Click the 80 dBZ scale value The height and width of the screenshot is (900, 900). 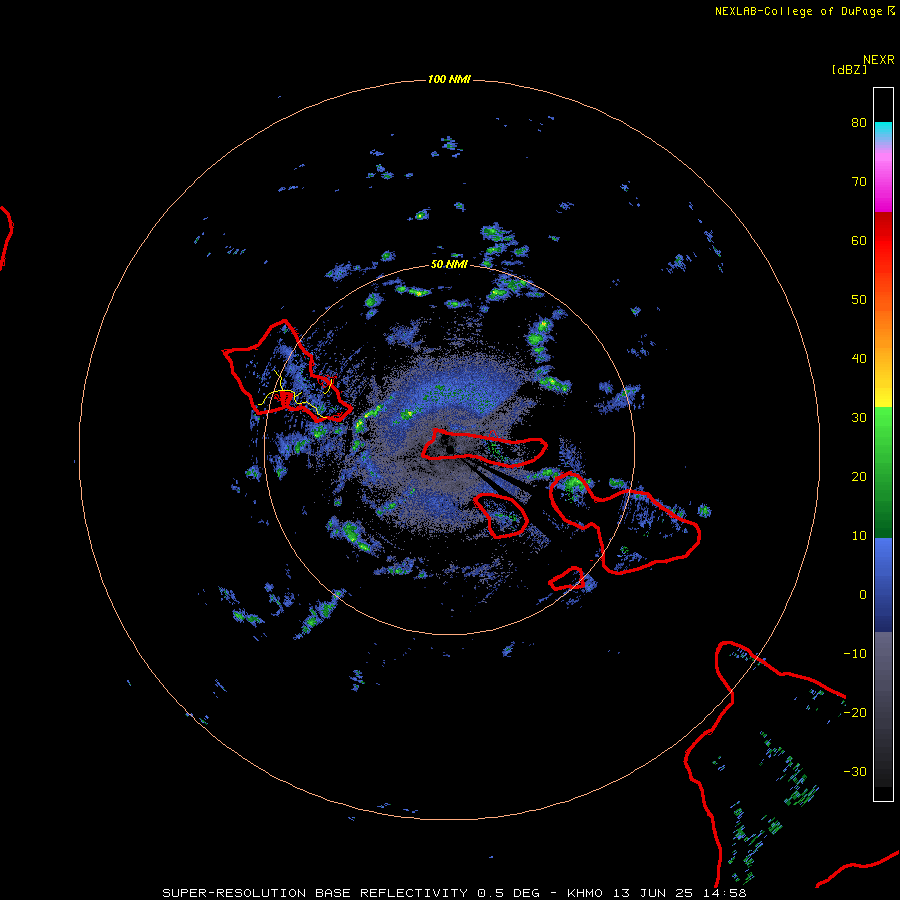point(859,123)
